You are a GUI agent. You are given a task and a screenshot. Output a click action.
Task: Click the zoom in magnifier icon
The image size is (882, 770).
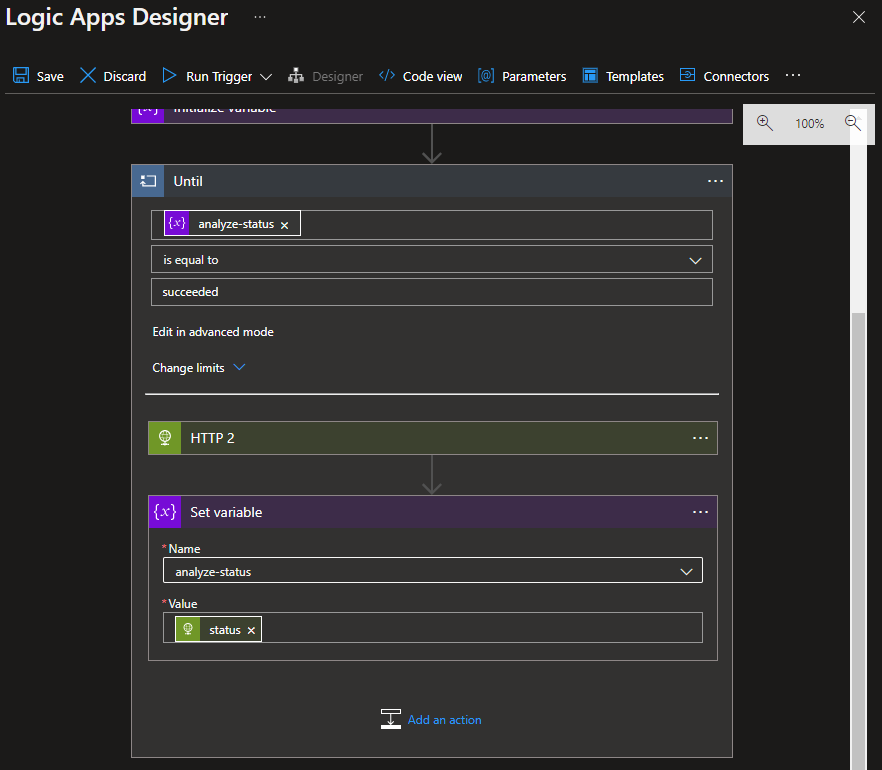(x=765, y=123)
